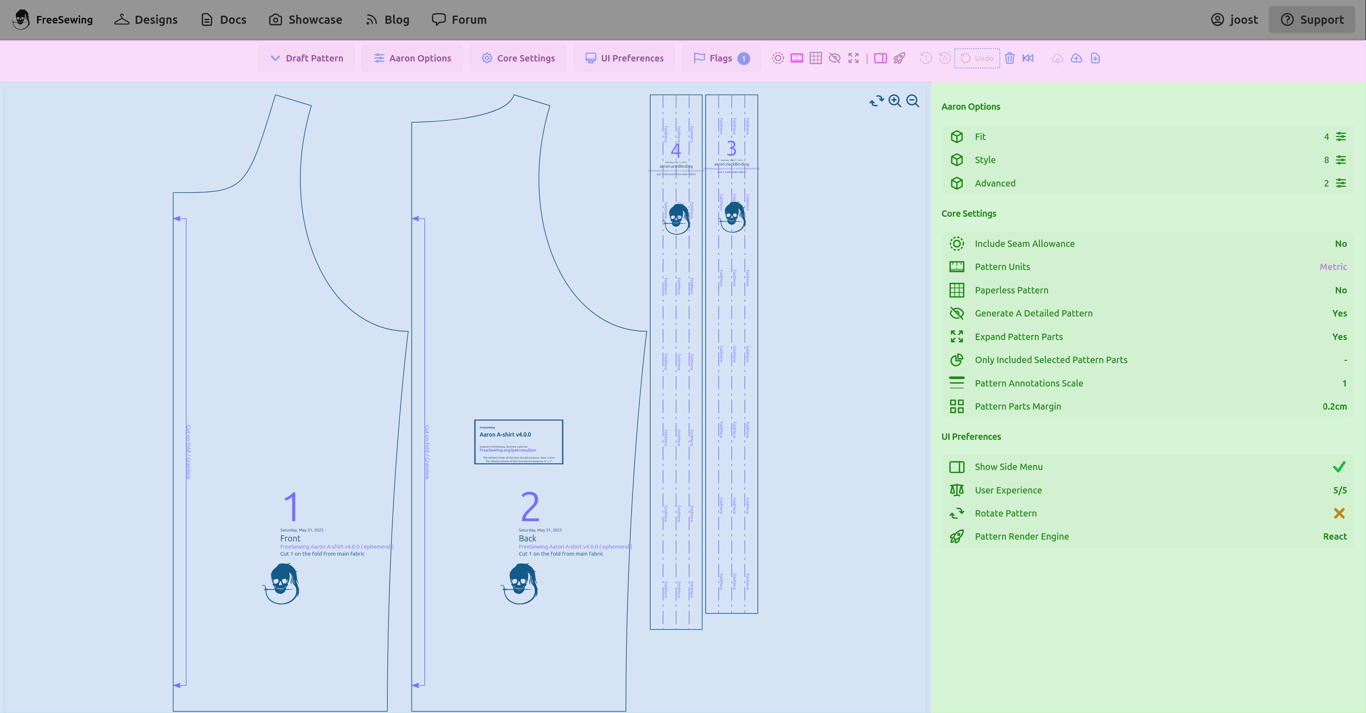Toggle the Expand Pattern Parts setting
Viewport: 1366px width, 713px height.
tap(1148, 337)
